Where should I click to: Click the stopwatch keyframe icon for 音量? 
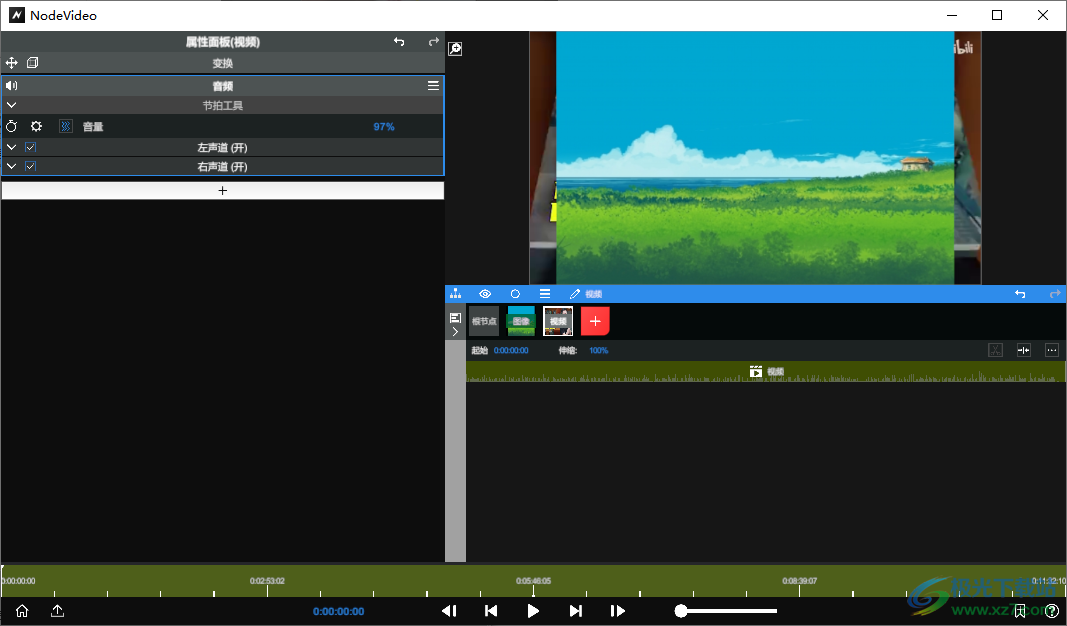(x=12, y=127)
